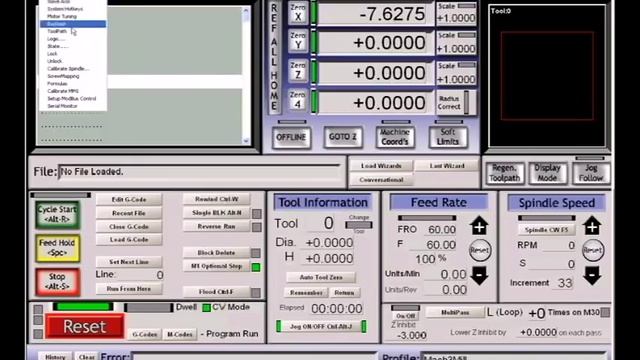Open Logic... from the open menu
The width and height of the screenshot is (640, 360).
(x=56, y=39)
